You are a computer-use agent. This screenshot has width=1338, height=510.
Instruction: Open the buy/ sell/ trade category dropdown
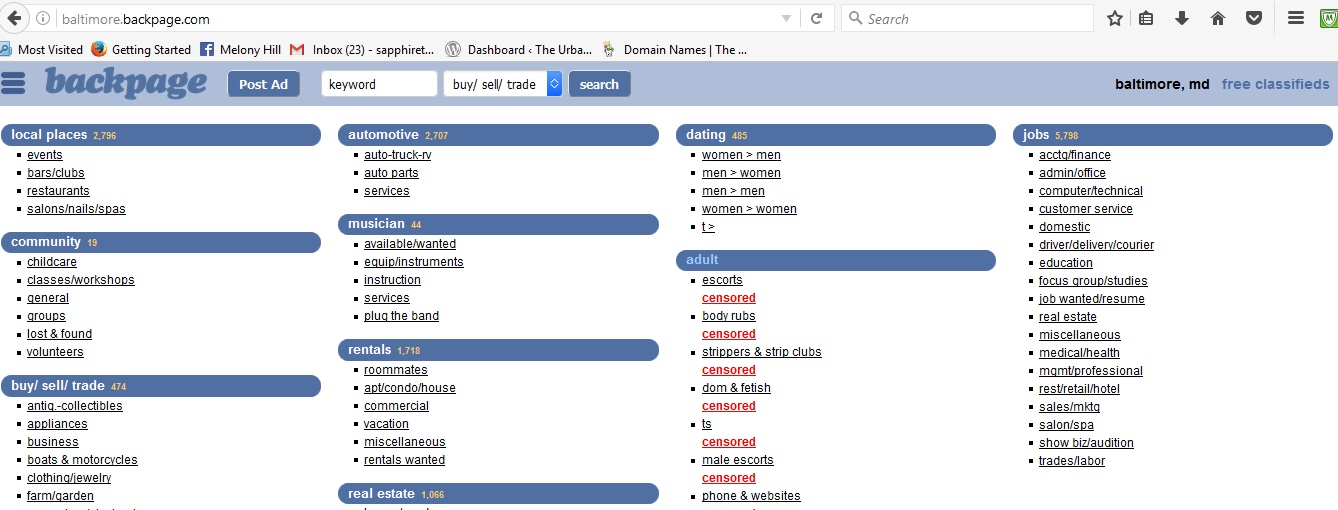pyautogui.click(x=502, y=84)
